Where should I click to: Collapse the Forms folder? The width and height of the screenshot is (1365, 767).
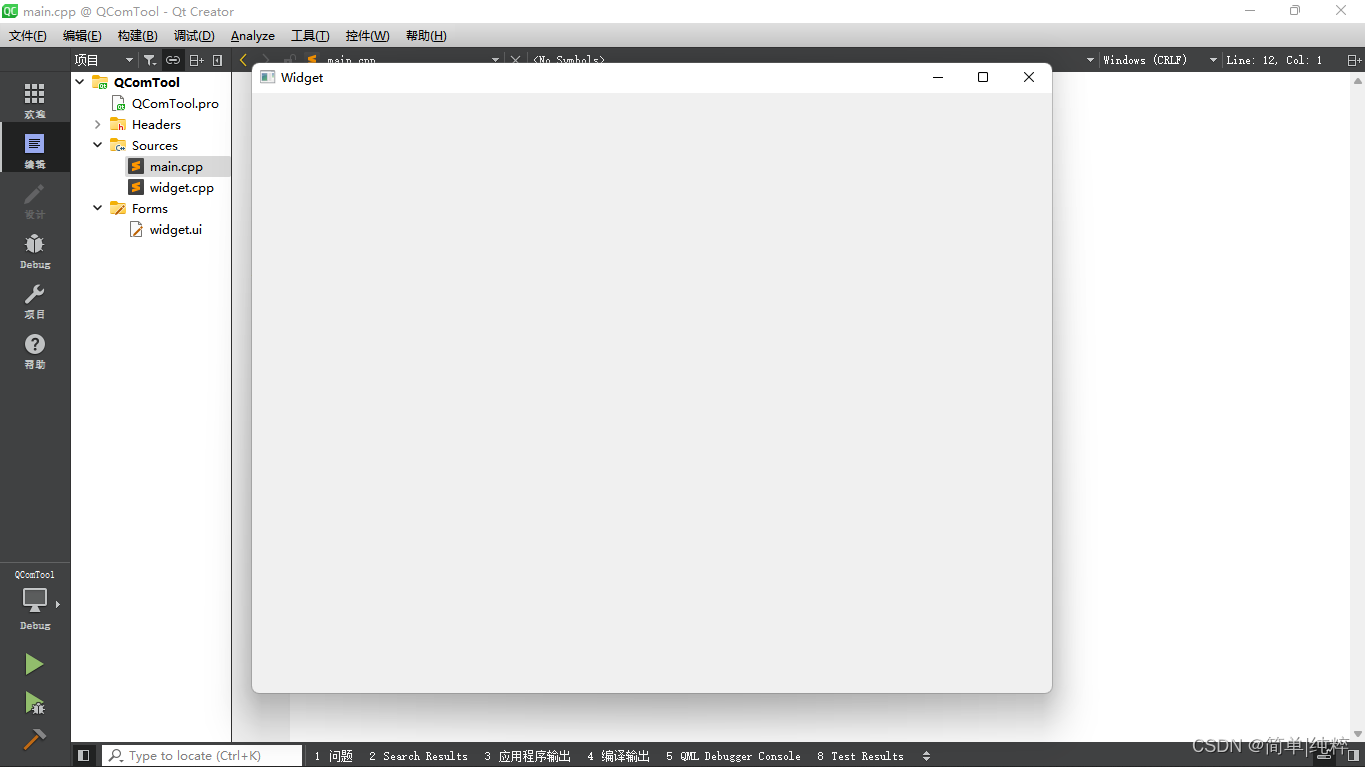pos(98,208)
